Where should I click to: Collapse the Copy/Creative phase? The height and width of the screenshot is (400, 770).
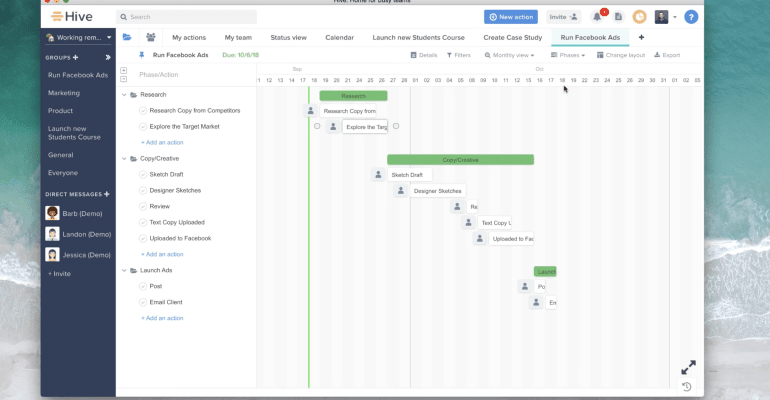tap(124, 159)
